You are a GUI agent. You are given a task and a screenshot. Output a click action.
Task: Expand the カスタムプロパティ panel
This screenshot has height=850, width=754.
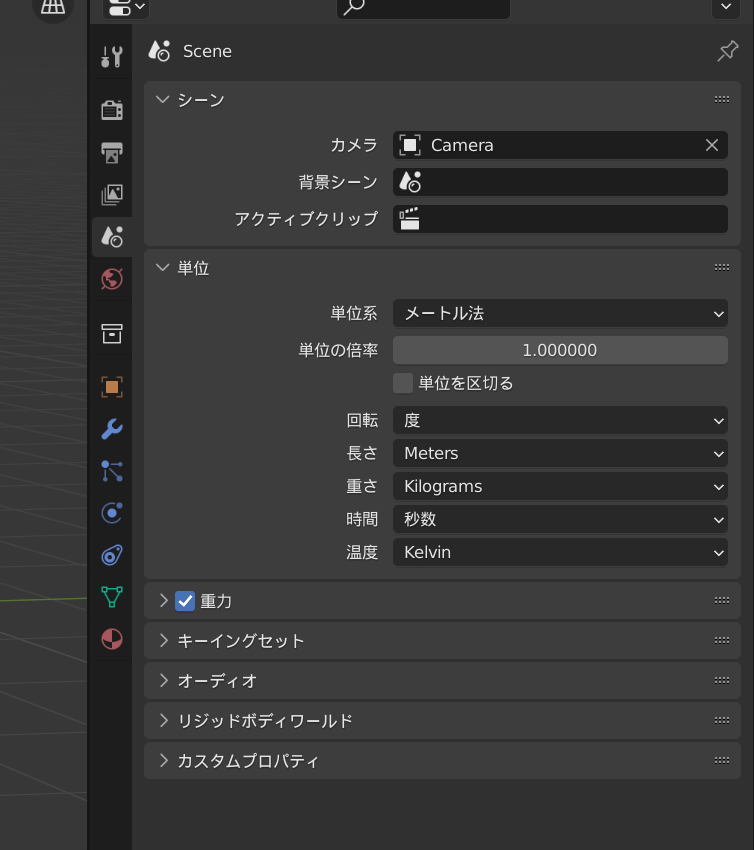[x=163, y=761]
